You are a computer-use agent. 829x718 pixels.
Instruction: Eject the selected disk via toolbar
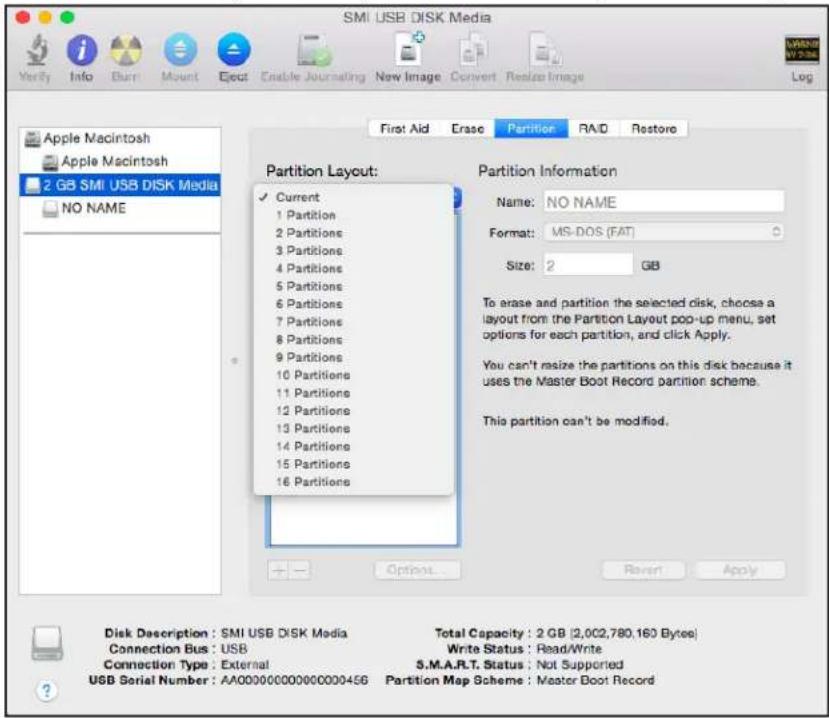tap(234, 50)
